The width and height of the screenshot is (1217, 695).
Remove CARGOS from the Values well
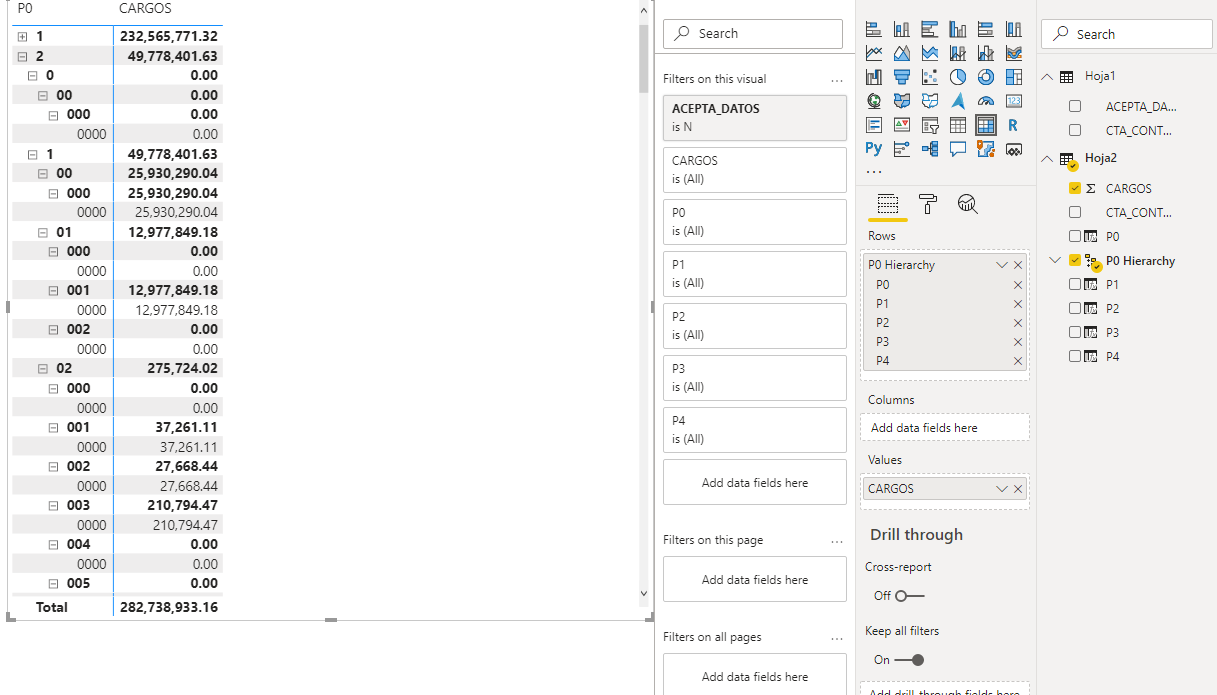click(1018, 489)
